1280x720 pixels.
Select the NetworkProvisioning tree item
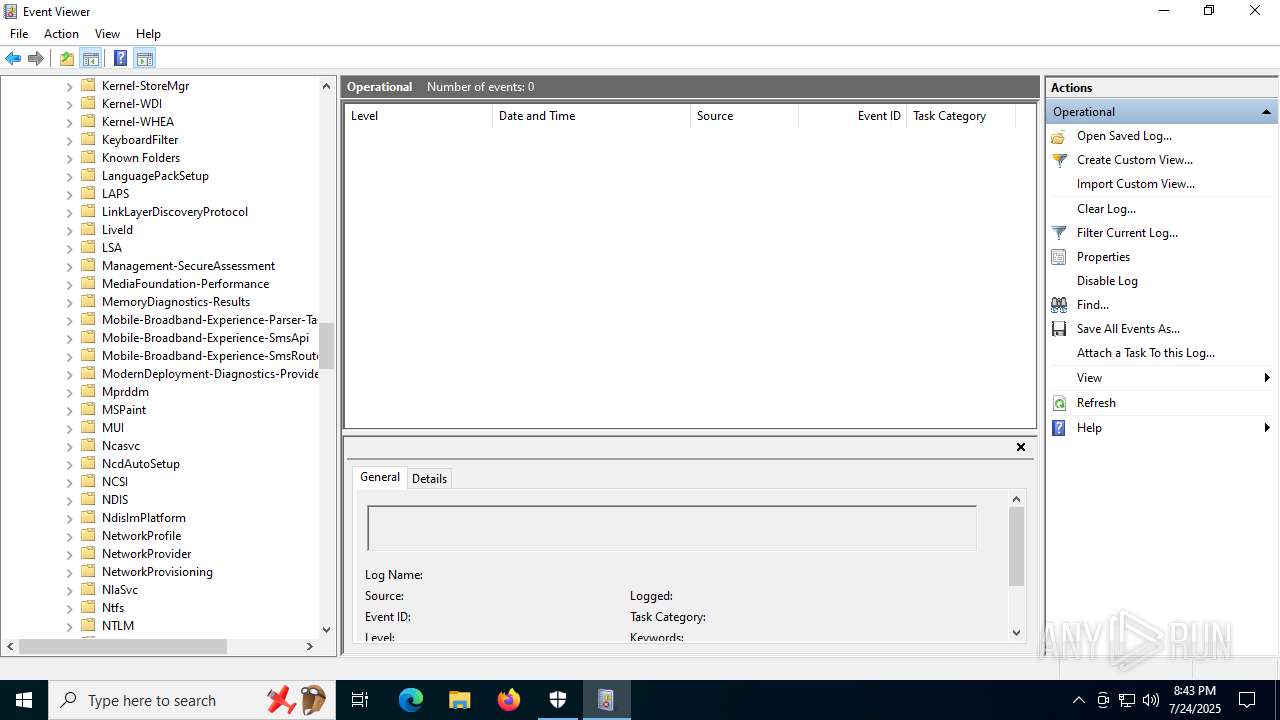pos(157,572)
